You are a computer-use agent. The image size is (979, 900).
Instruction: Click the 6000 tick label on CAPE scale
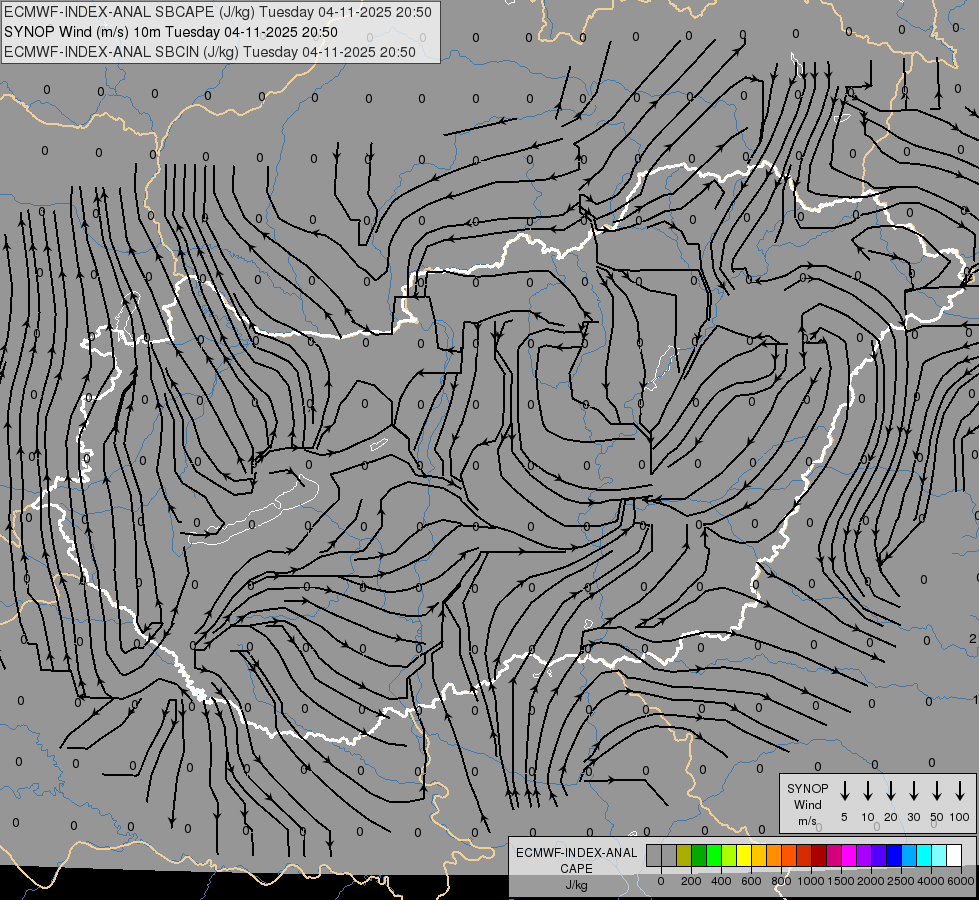pyautogui.click(x=961, y=881)
